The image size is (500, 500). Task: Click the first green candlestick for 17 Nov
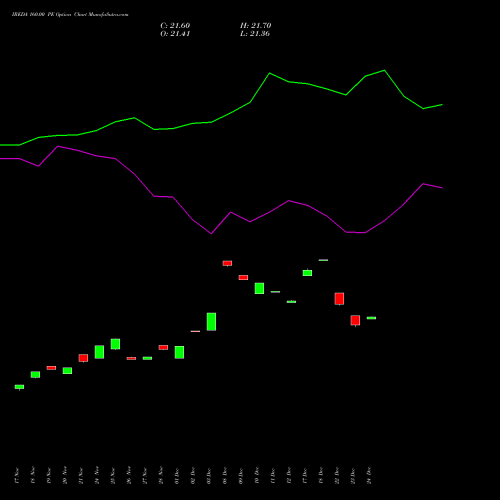(x=19, y=387)
